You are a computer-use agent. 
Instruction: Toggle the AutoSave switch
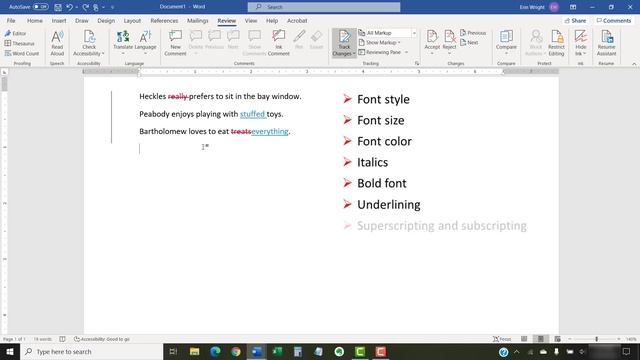pos(40,7)
